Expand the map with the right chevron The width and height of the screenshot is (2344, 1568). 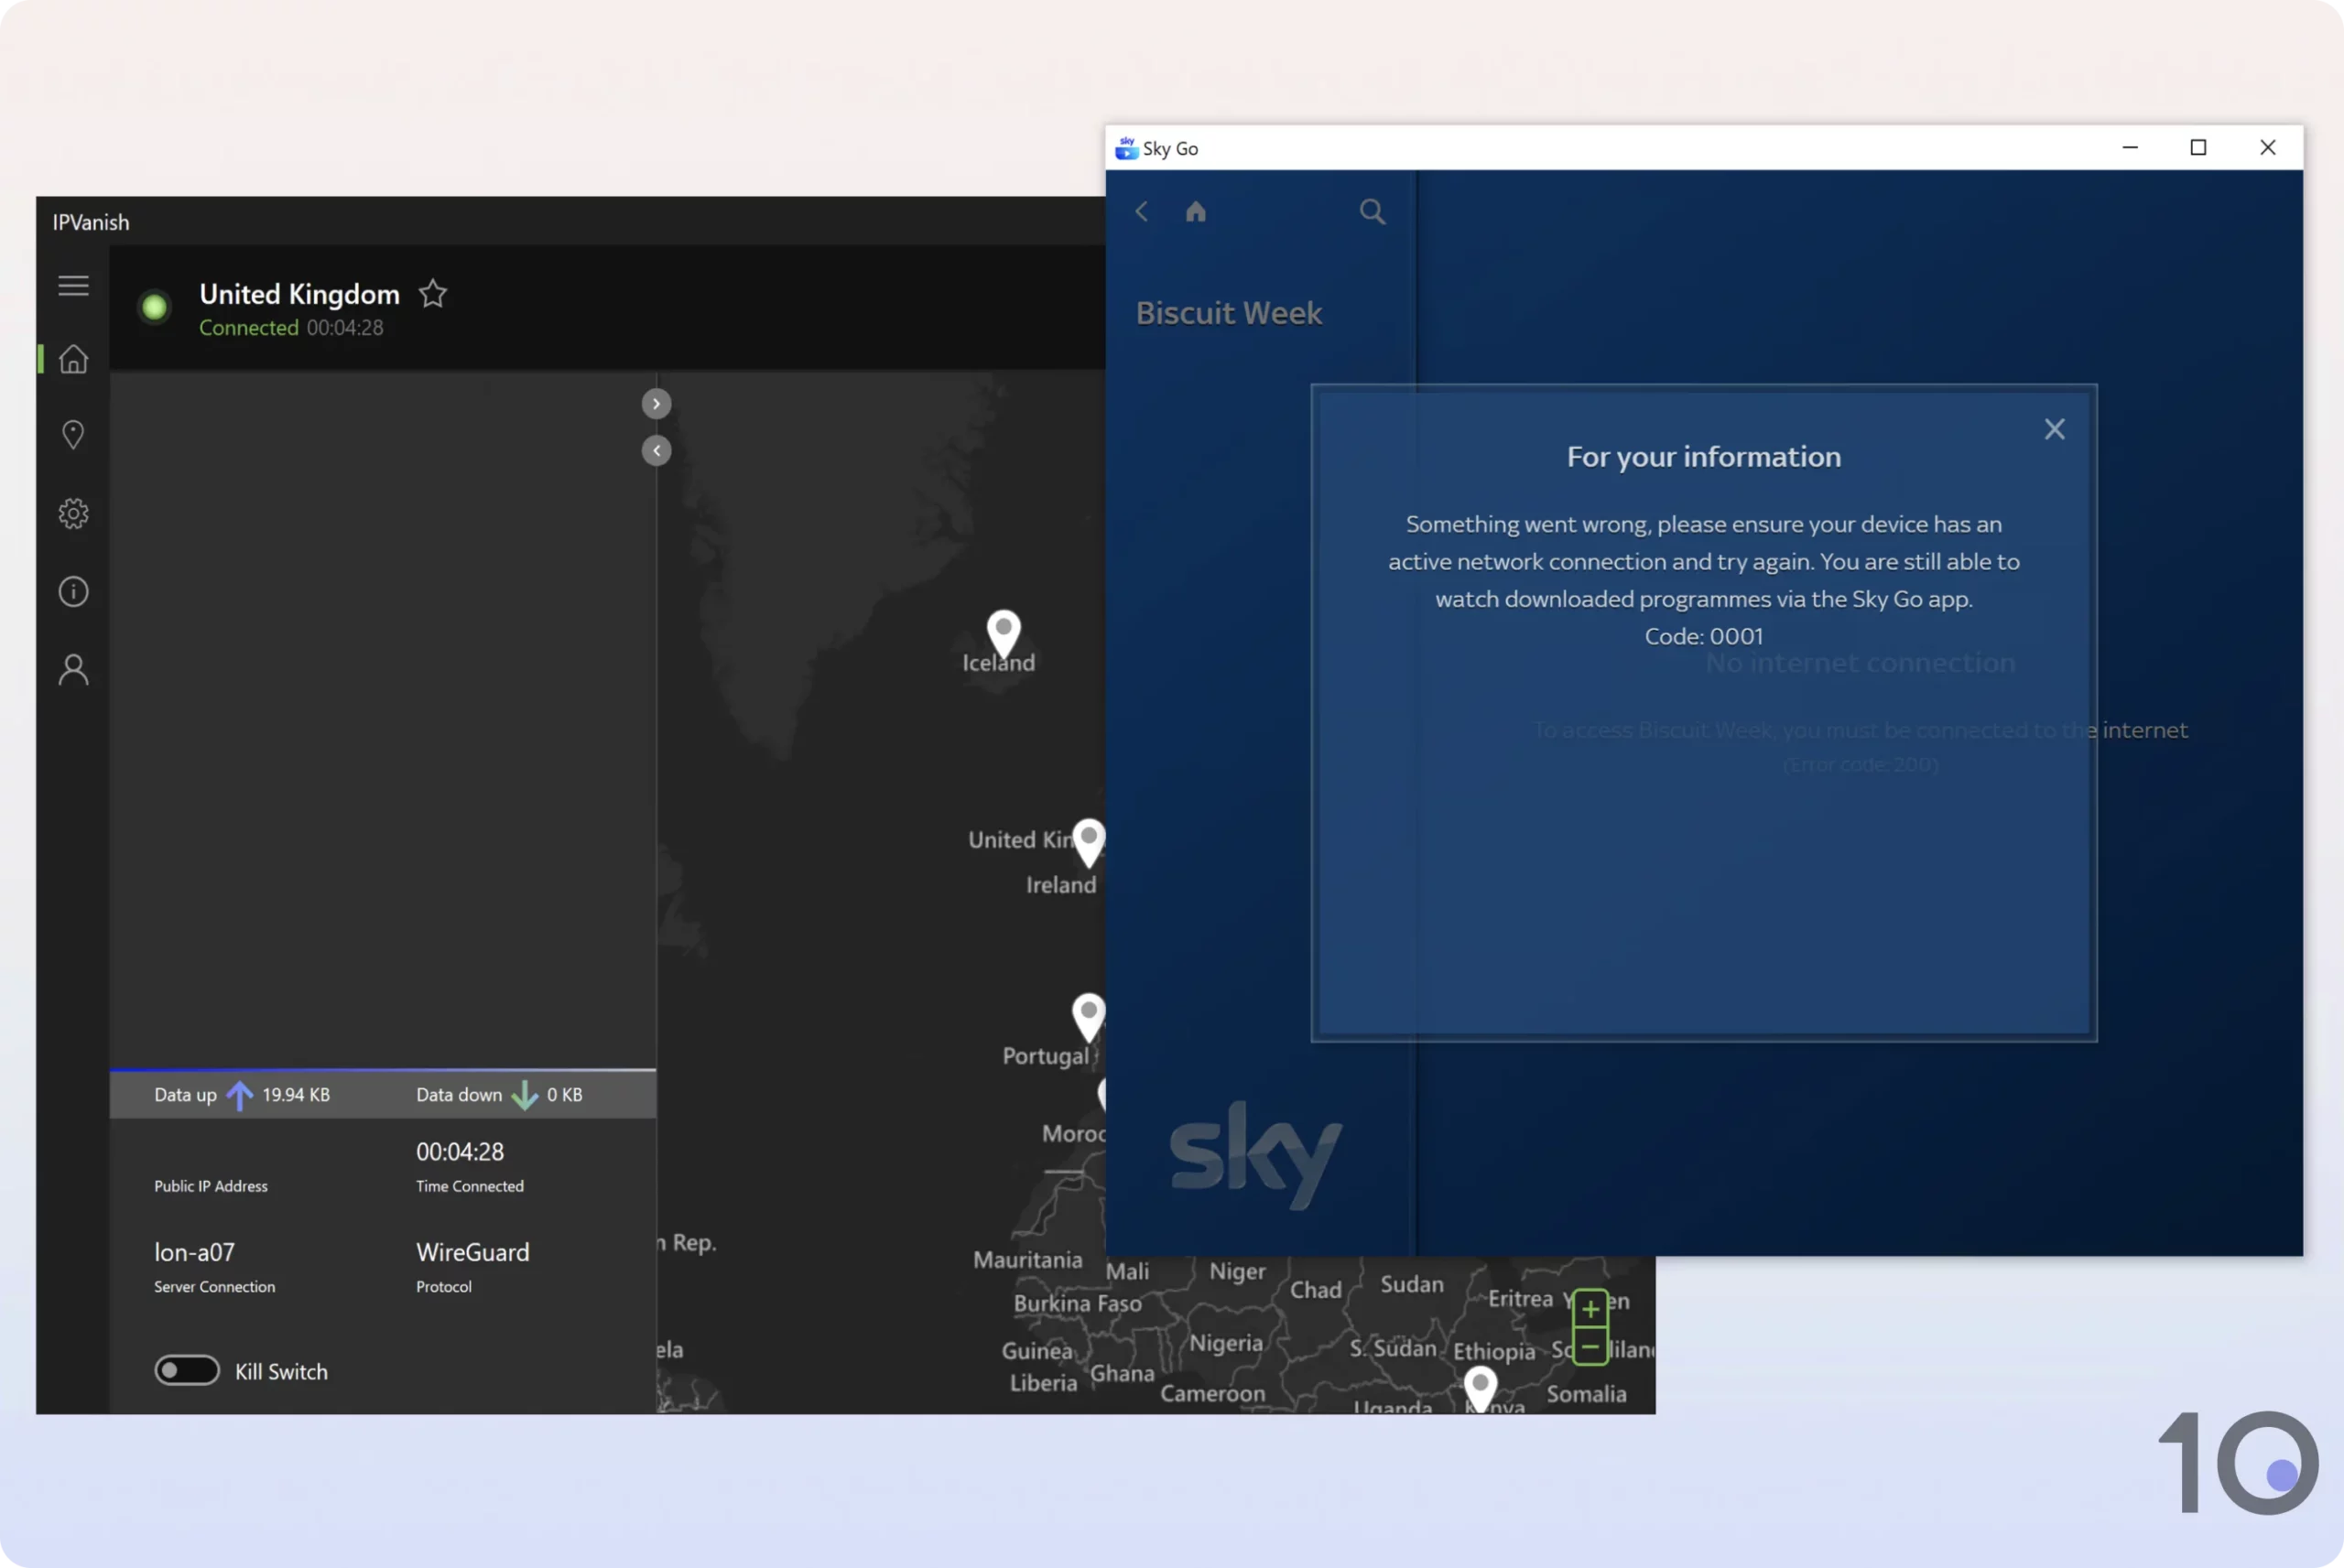656,403
